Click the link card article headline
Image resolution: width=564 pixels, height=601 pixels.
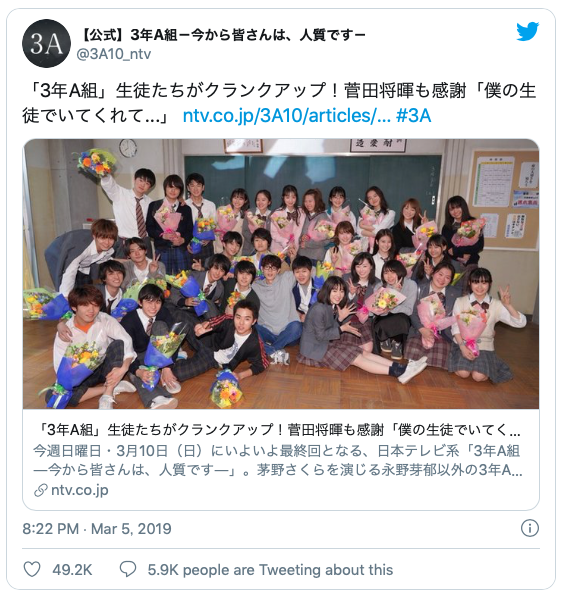(277, 430)
